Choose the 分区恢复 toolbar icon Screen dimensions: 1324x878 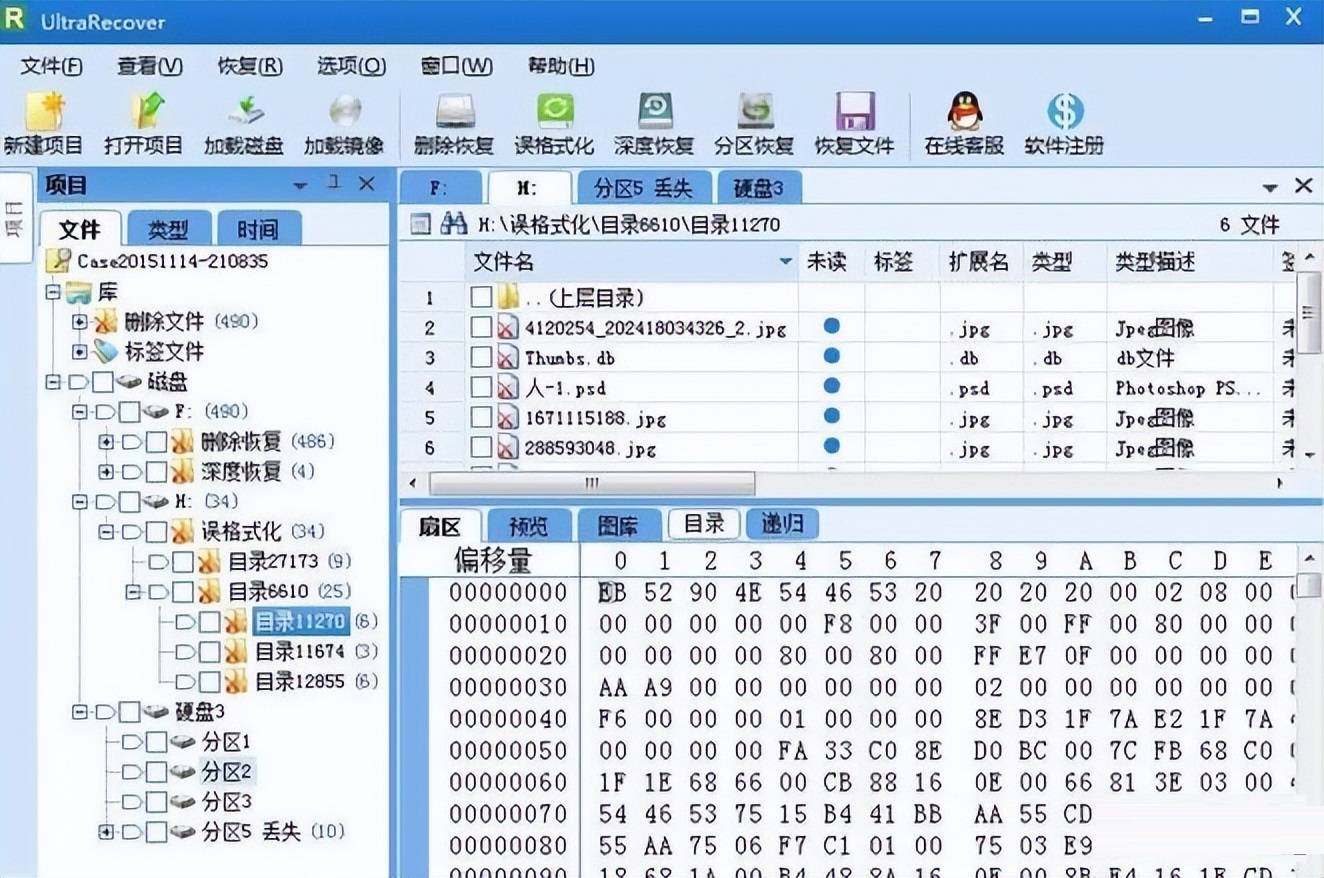(x=755, y=112)
